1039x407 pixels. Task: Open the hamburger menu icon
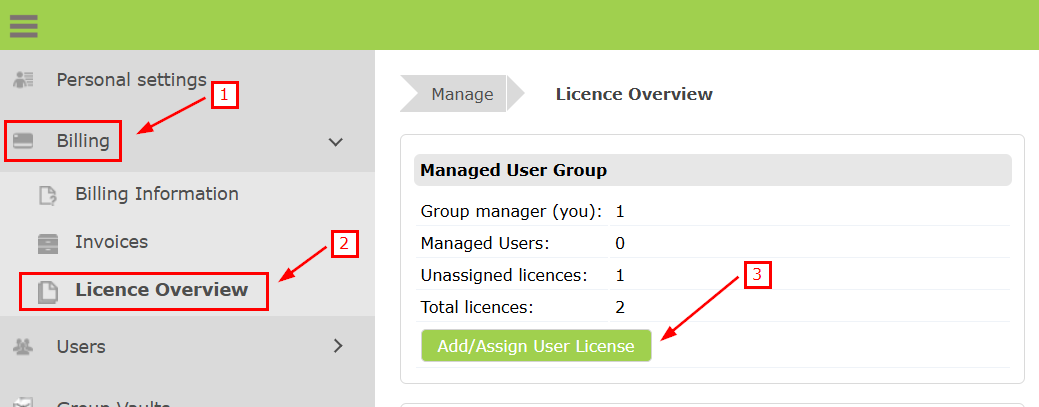click(x=23, y=25)
